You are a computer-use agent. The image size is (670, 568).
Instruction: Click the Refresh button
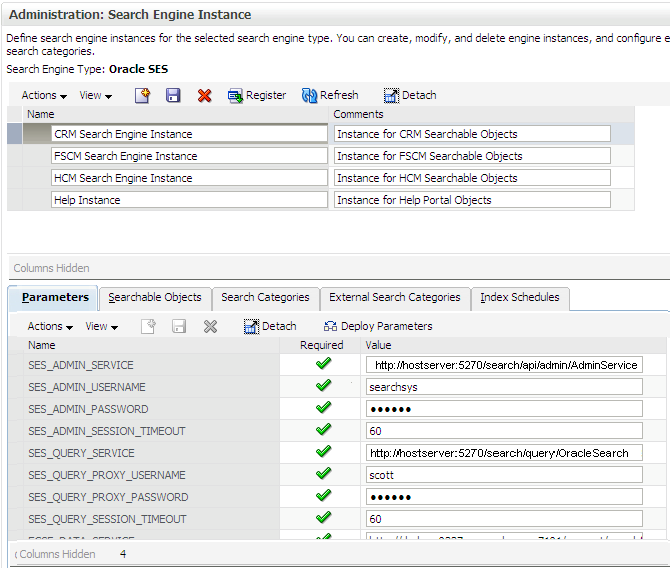330,95
